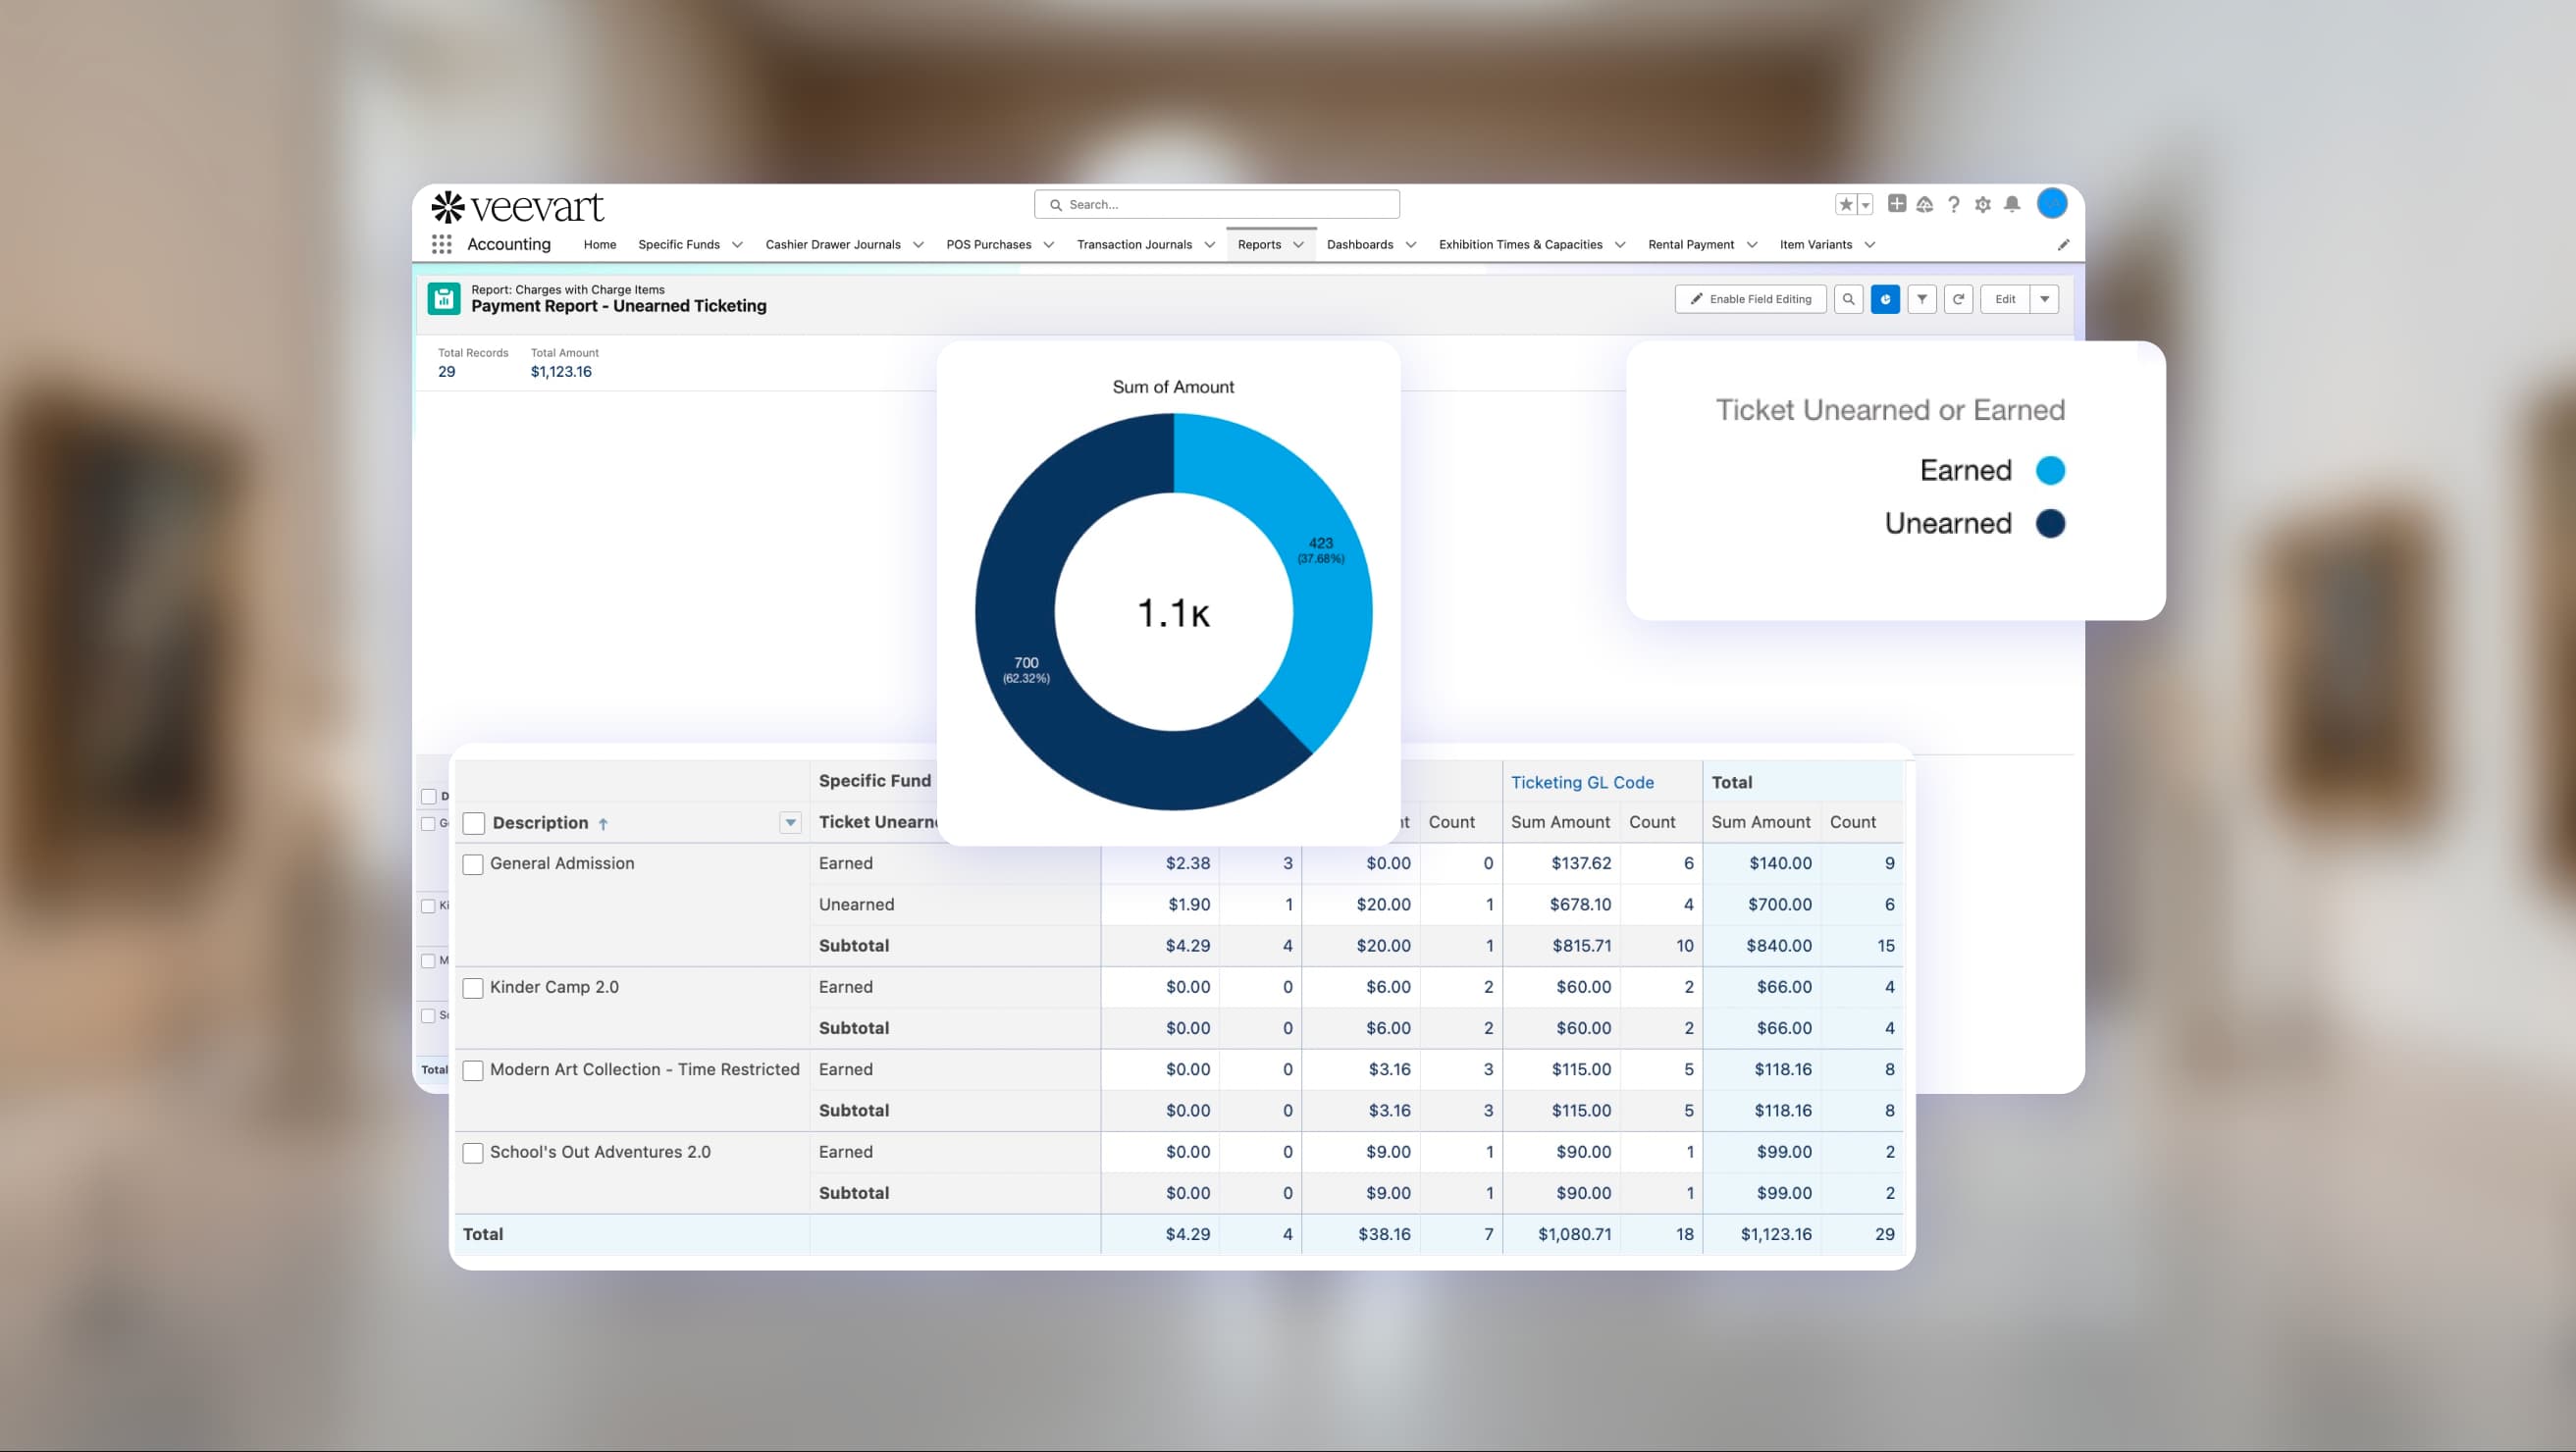The image size is (2576, 1452).
Task: Expand the Reports tab dropdown arrow
Action: (x=1298, y=244)
